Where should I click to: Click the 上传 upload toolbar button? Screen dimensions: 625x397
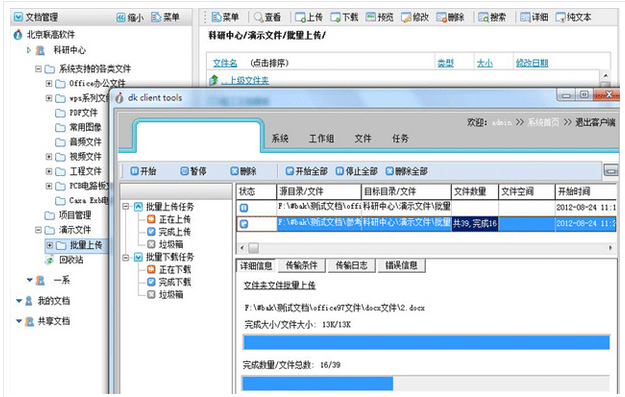click(309, 17)
